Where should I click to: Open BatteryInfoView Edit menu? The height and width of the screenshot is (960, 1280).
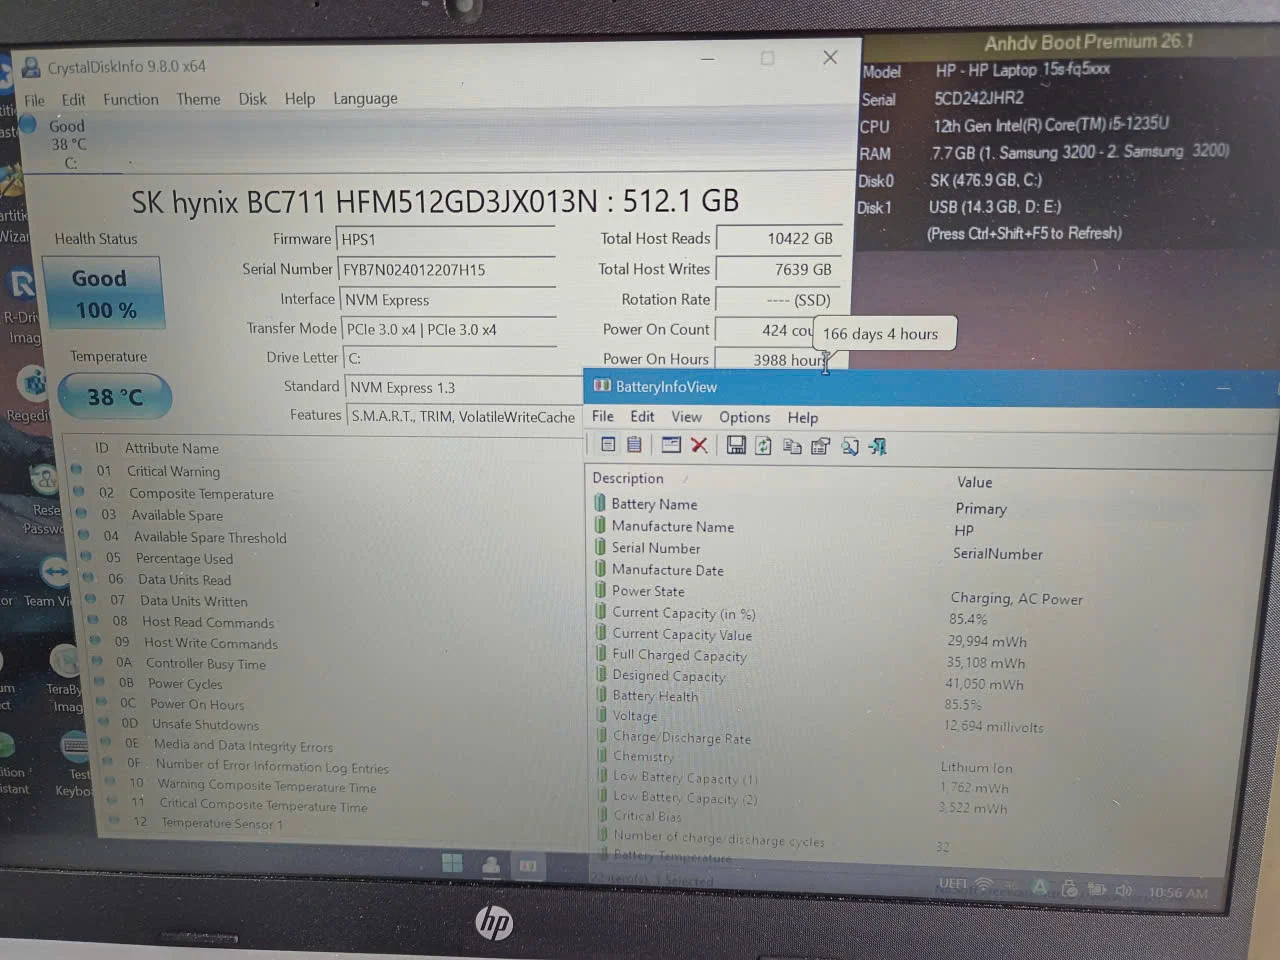(x=642, y=416)
